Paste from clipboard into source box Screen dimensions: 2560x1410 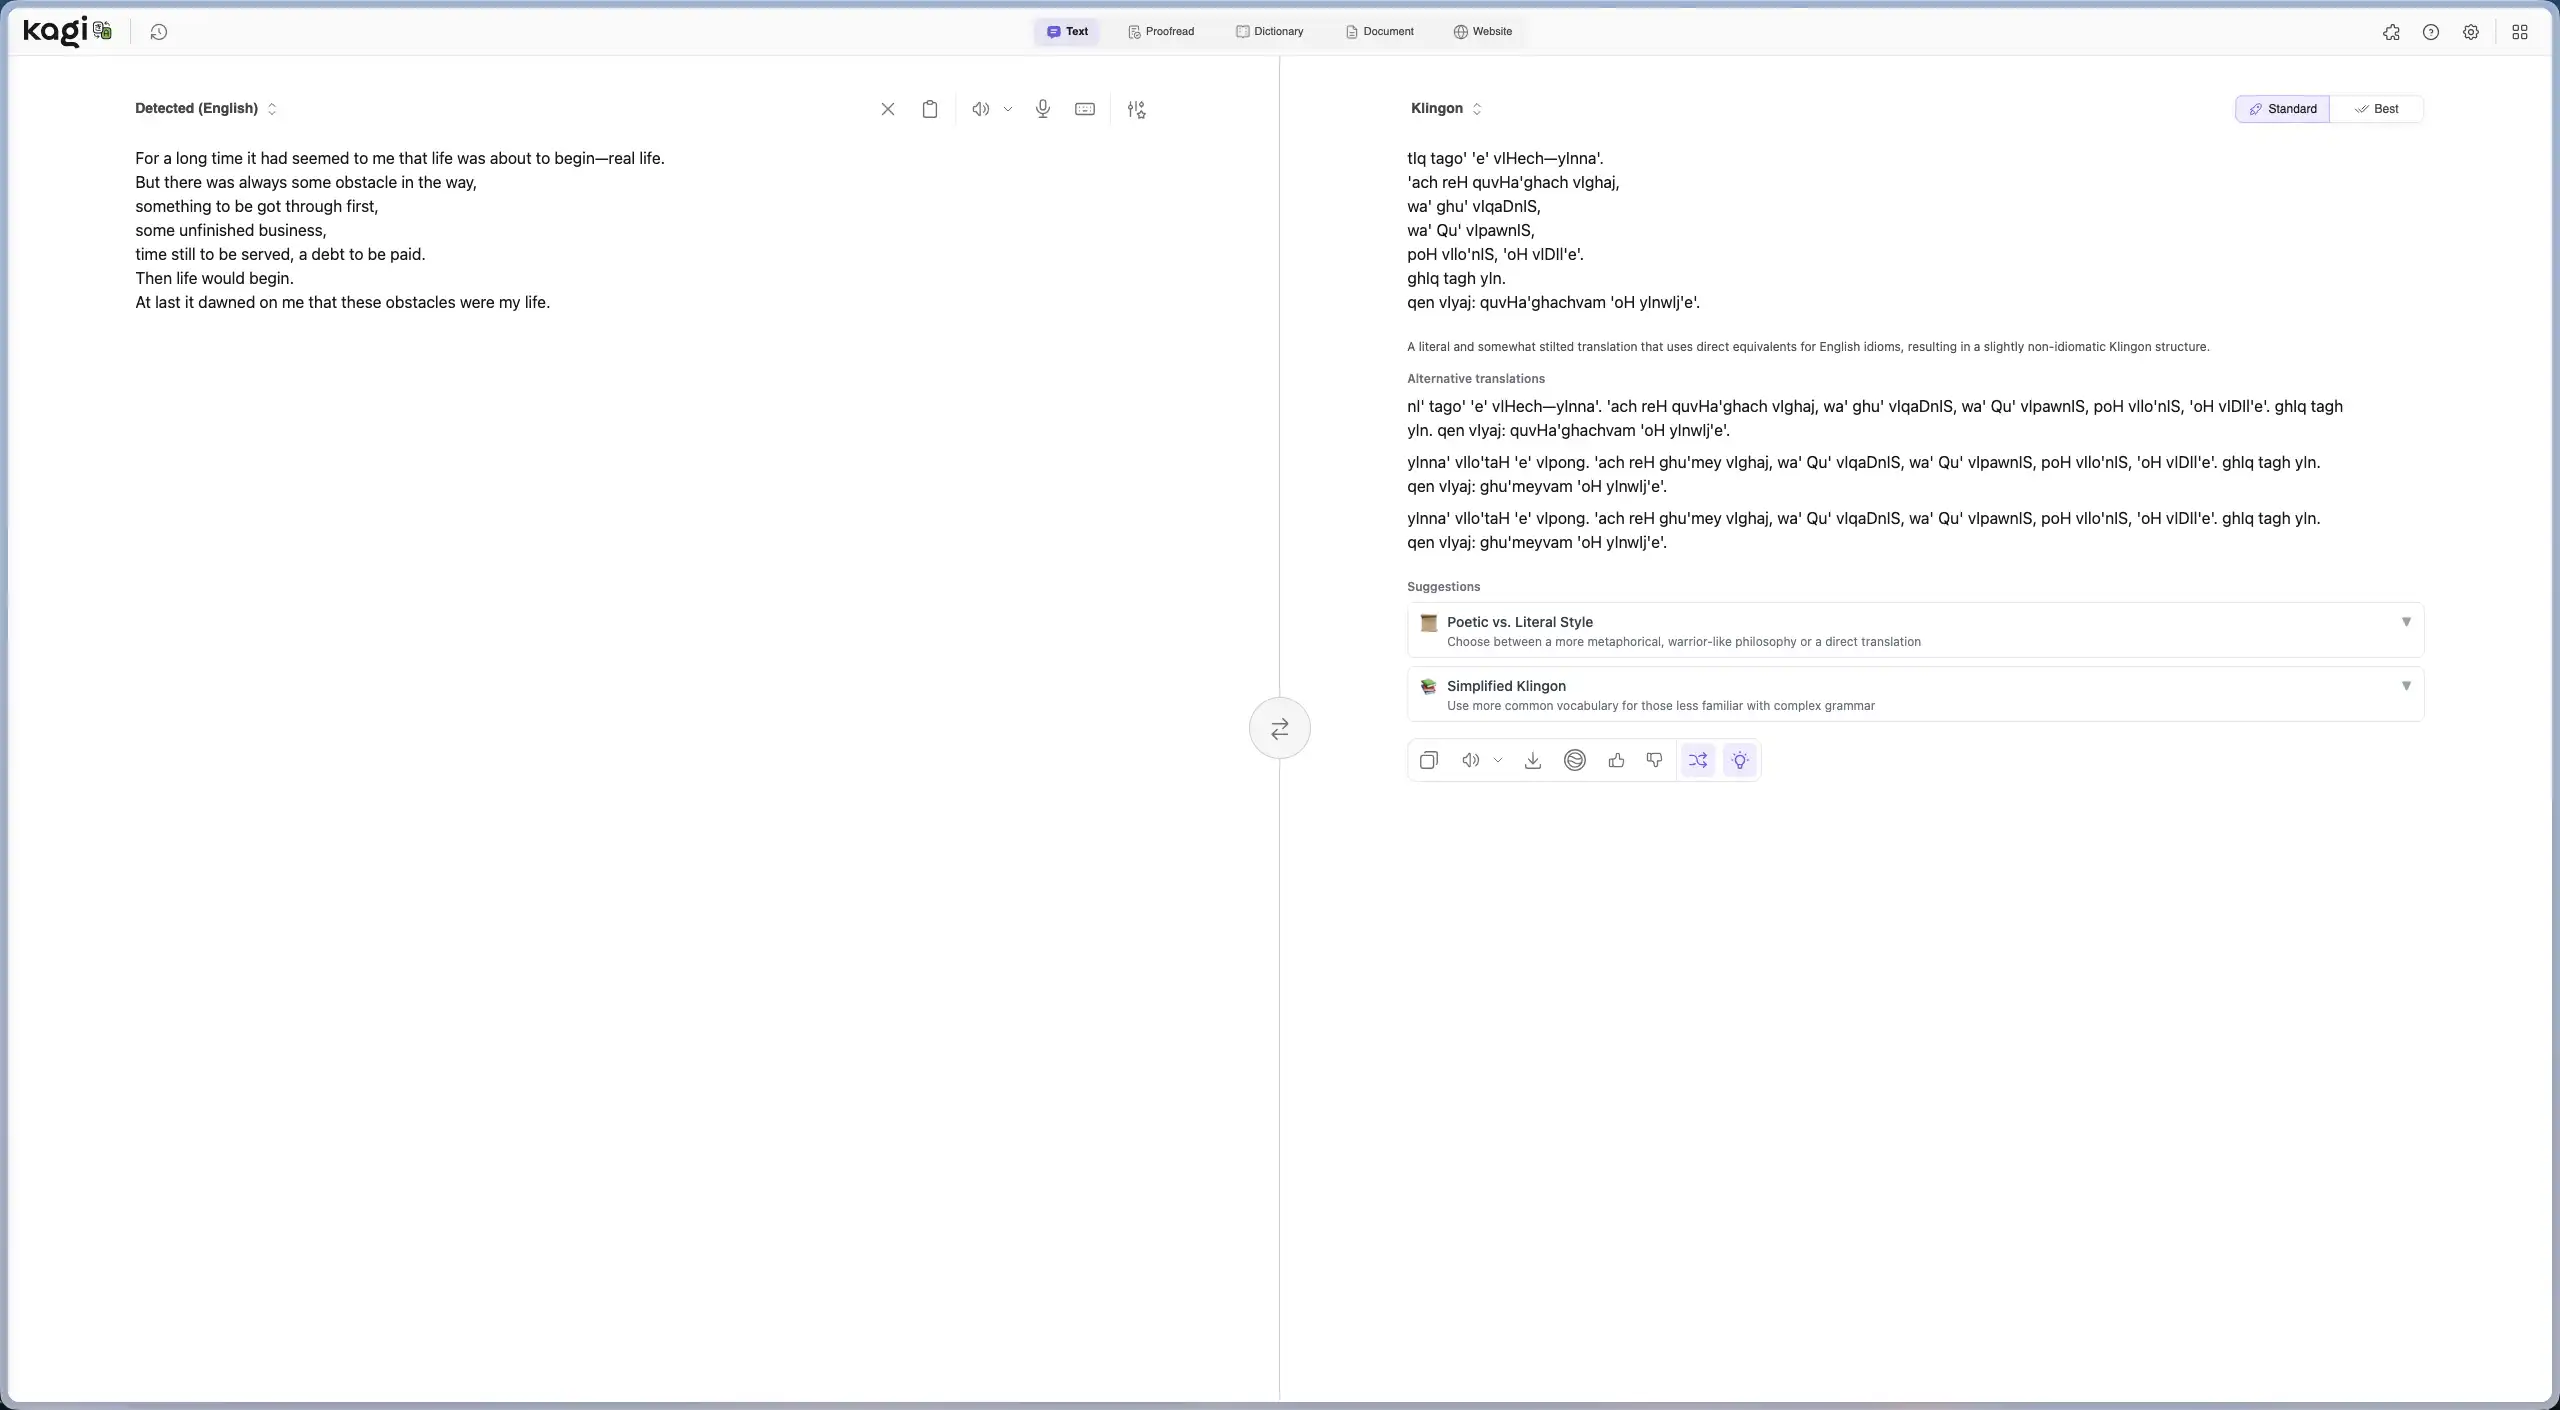(929, 109)
